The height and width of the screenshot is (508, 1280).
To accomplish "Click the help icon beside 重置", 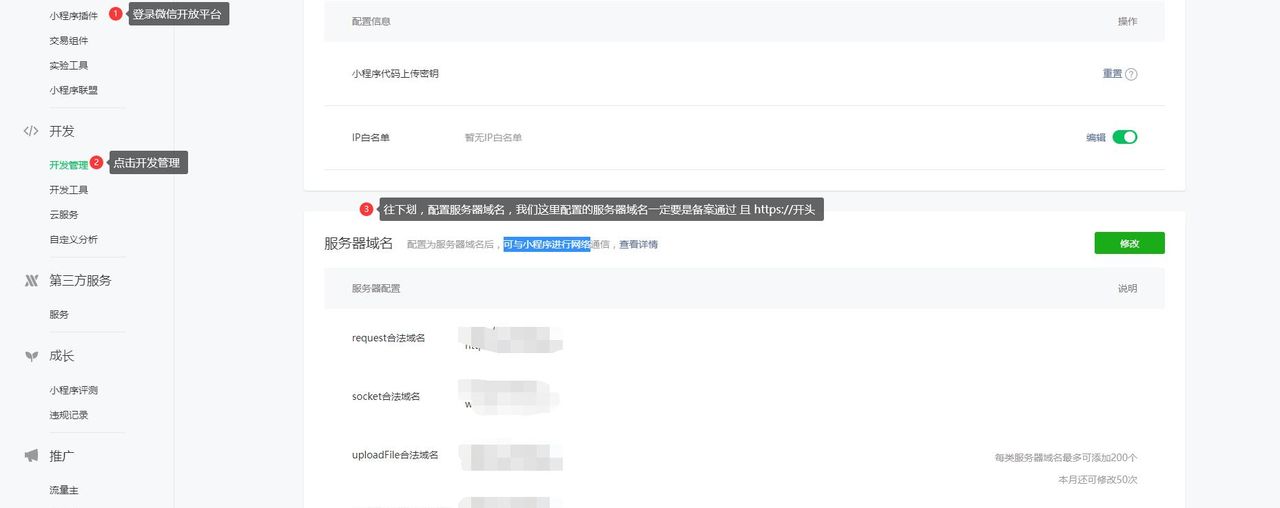I will [x=1131, y=74].
